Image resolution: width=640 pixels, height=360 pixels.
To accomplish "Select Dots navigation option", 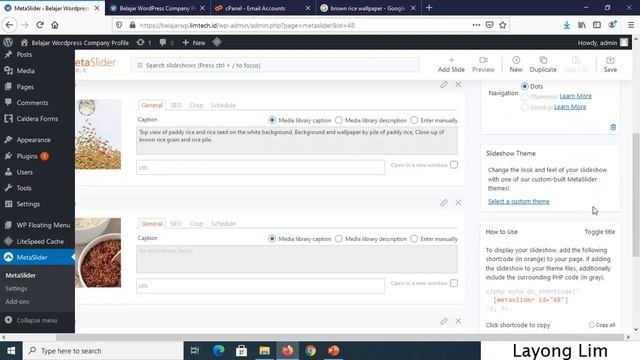I will pyautogui.click(x=524, y=86).
